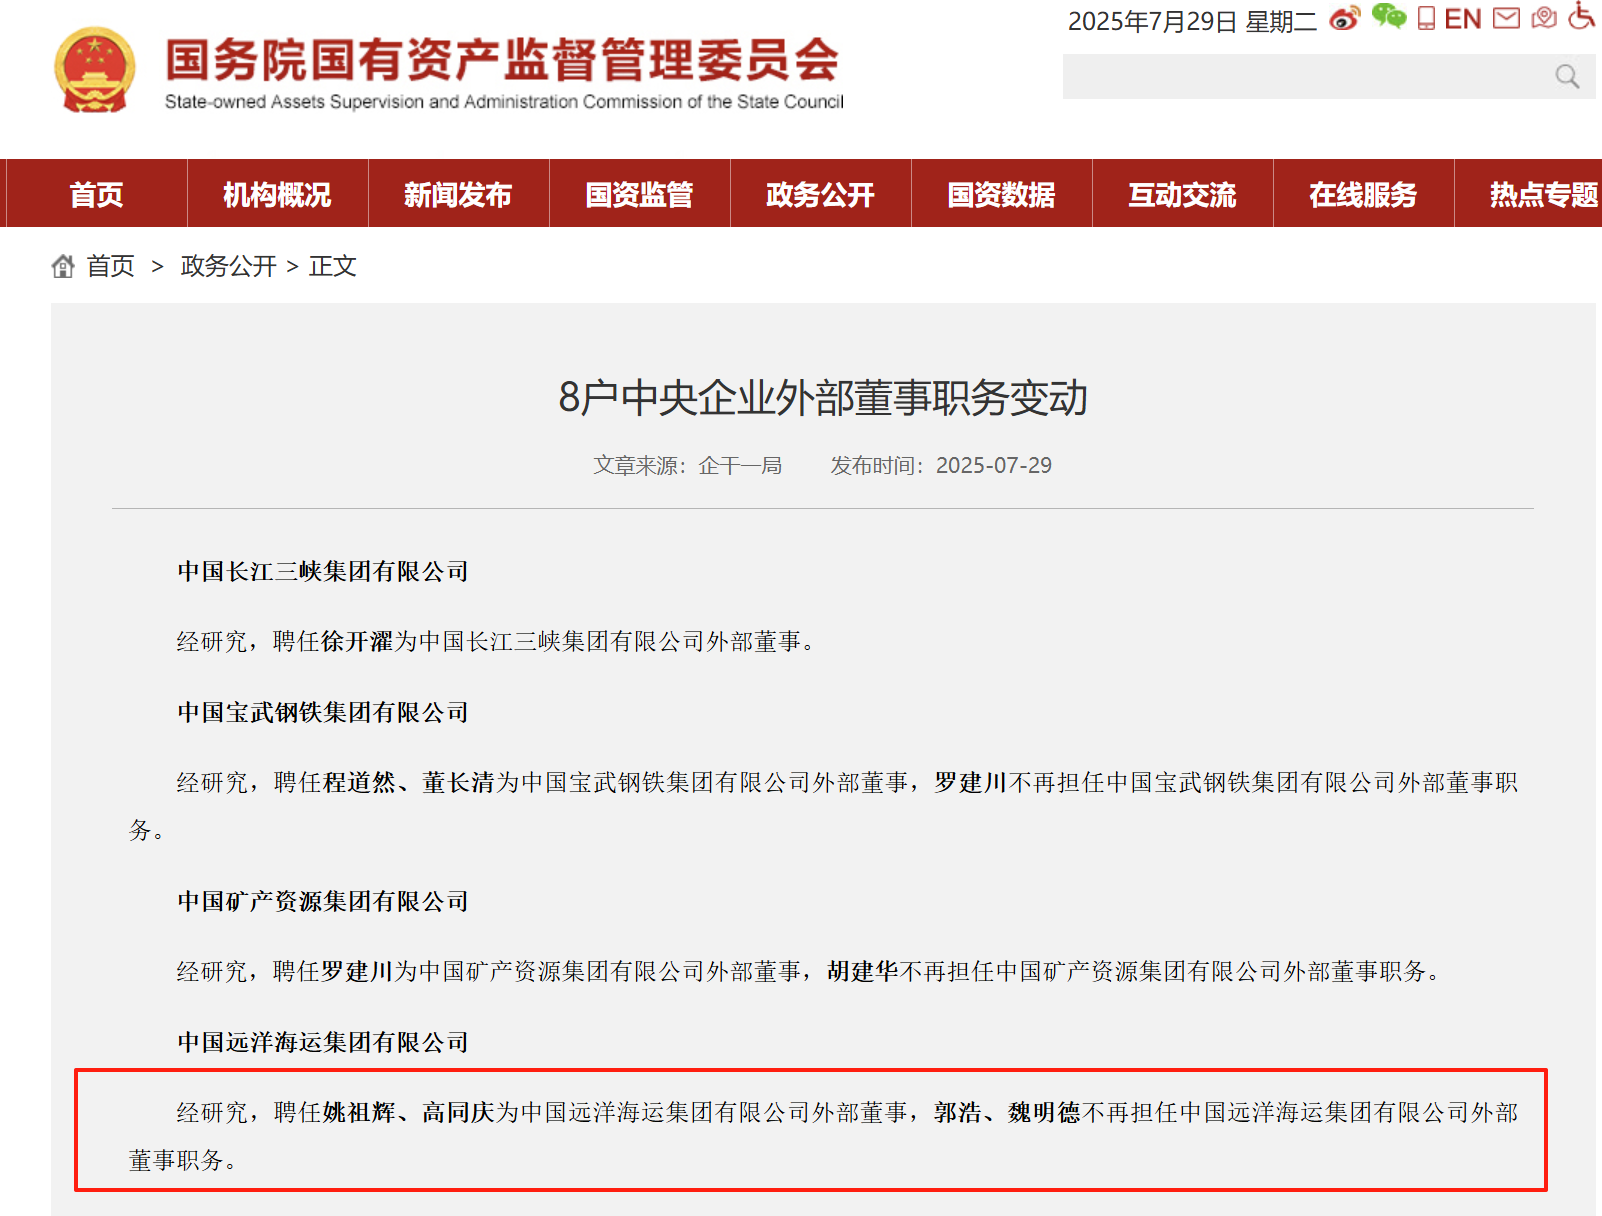
Task: Open the Weibo icon link
Action: tap(1345, 19)
